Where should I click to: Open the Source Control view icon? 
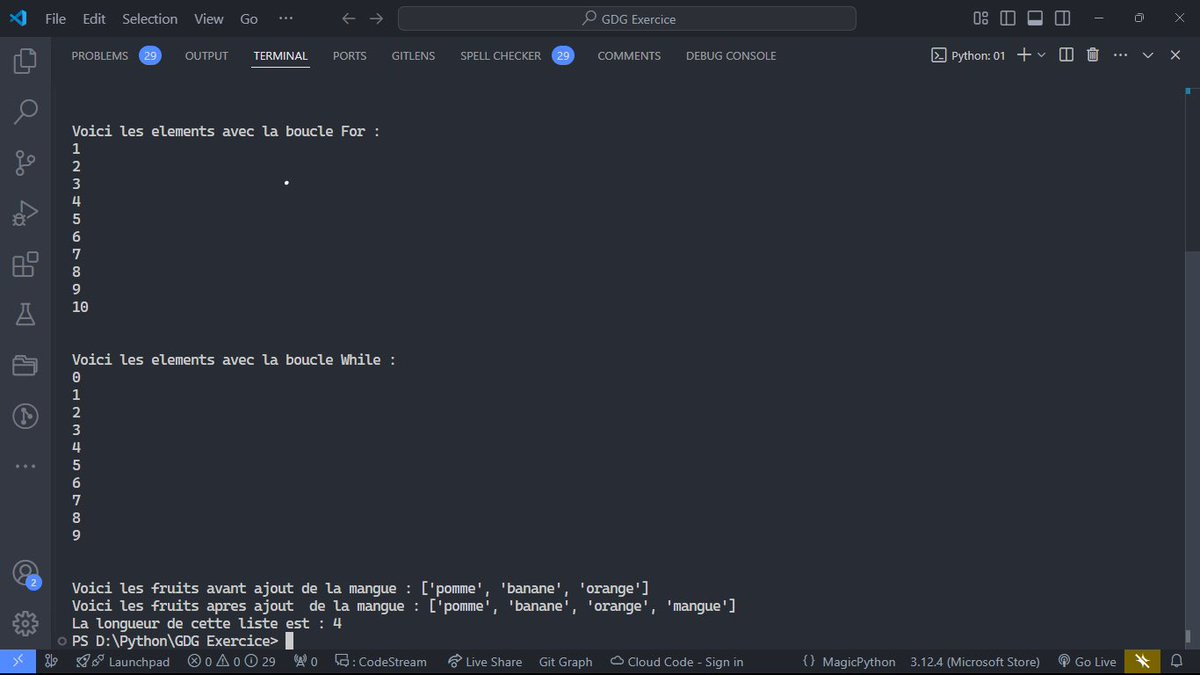[x=25, y=162]
